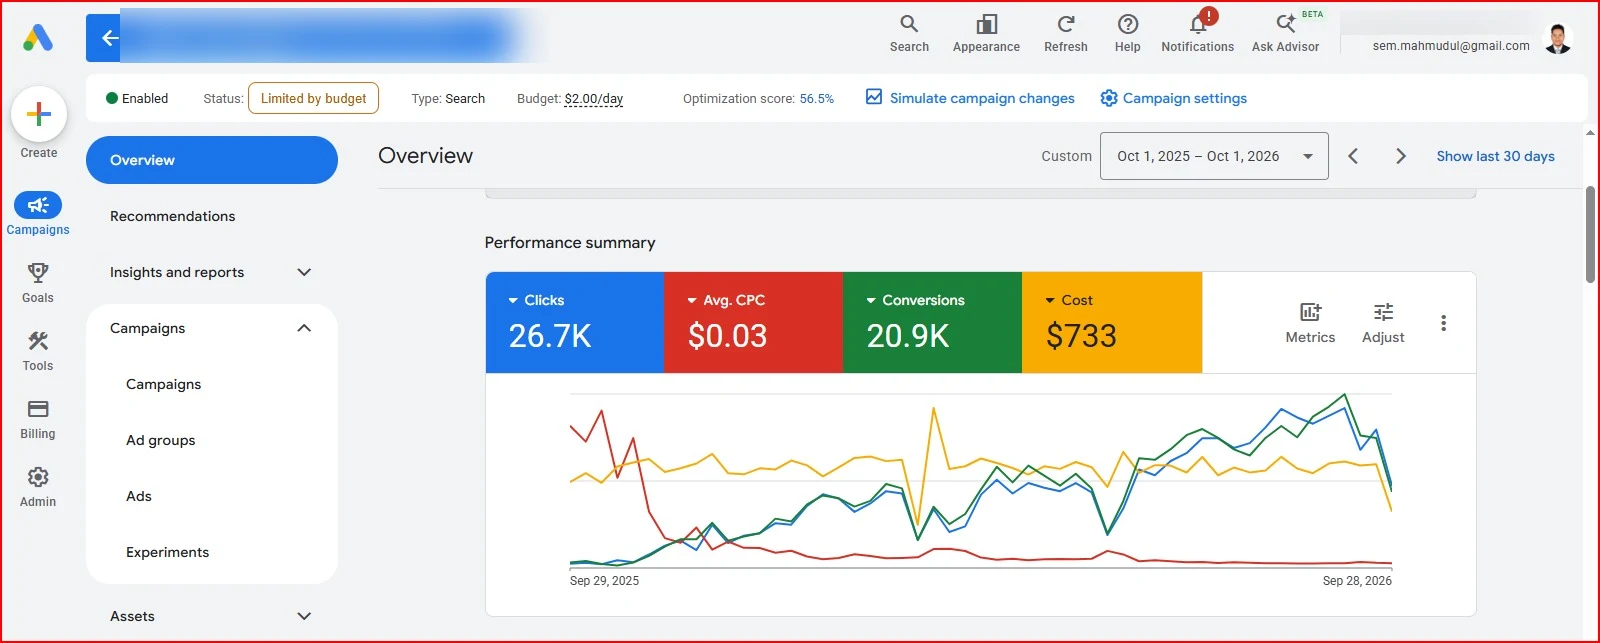Click the red Avg. CPC scorecard value
The height and width of the screenshot is (643, 1600).
pyautogui.click(x=728, y=336)
